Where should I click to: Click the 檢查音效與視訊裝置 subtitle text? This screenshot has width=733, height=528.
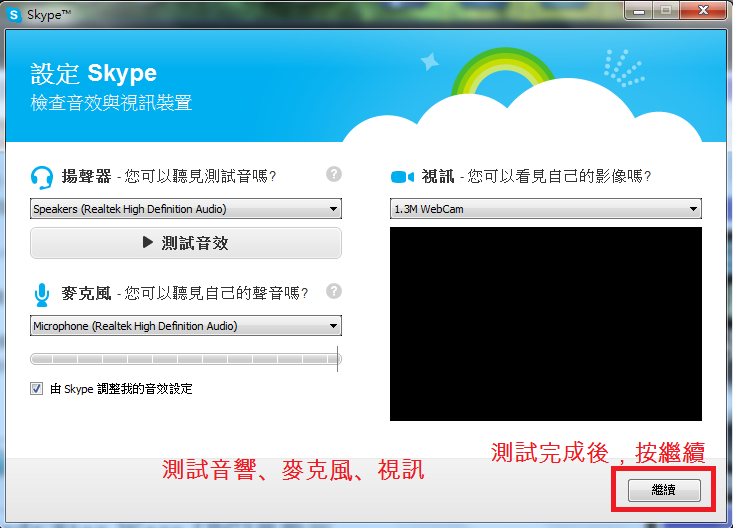pos(111,103)
